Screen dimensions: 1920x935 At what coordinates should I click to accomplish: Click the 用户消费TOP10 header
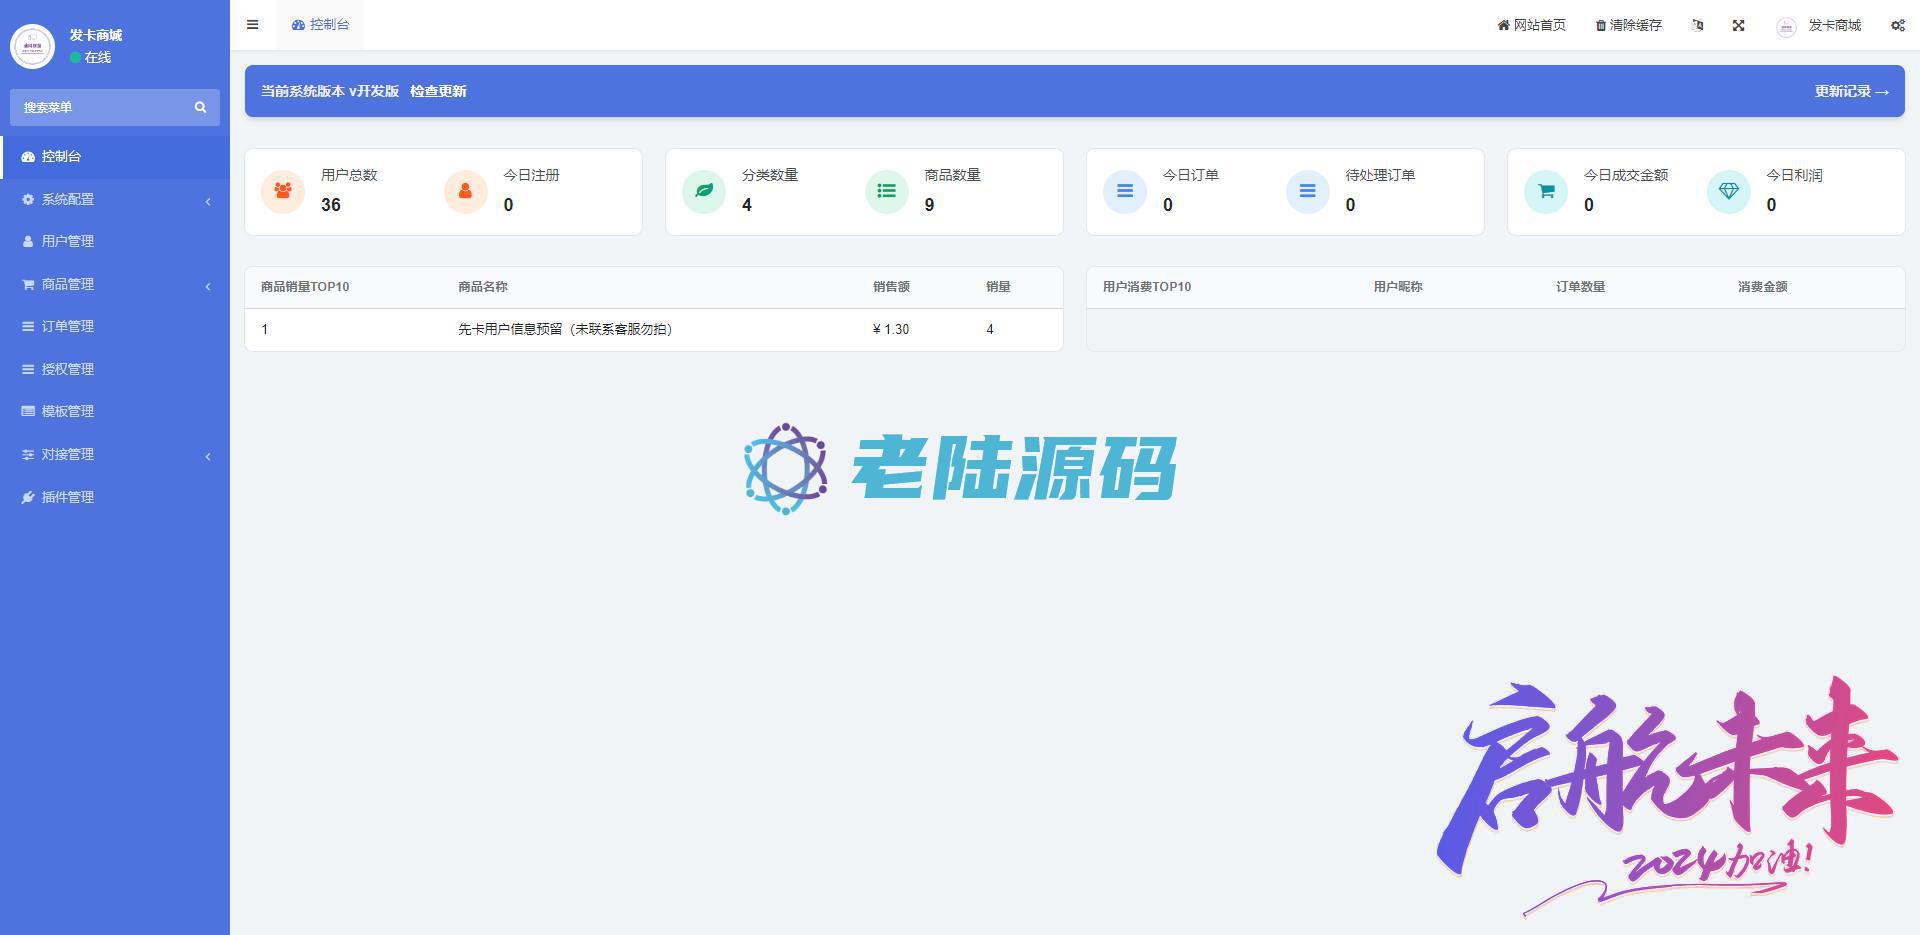[x=1147, y=287]
